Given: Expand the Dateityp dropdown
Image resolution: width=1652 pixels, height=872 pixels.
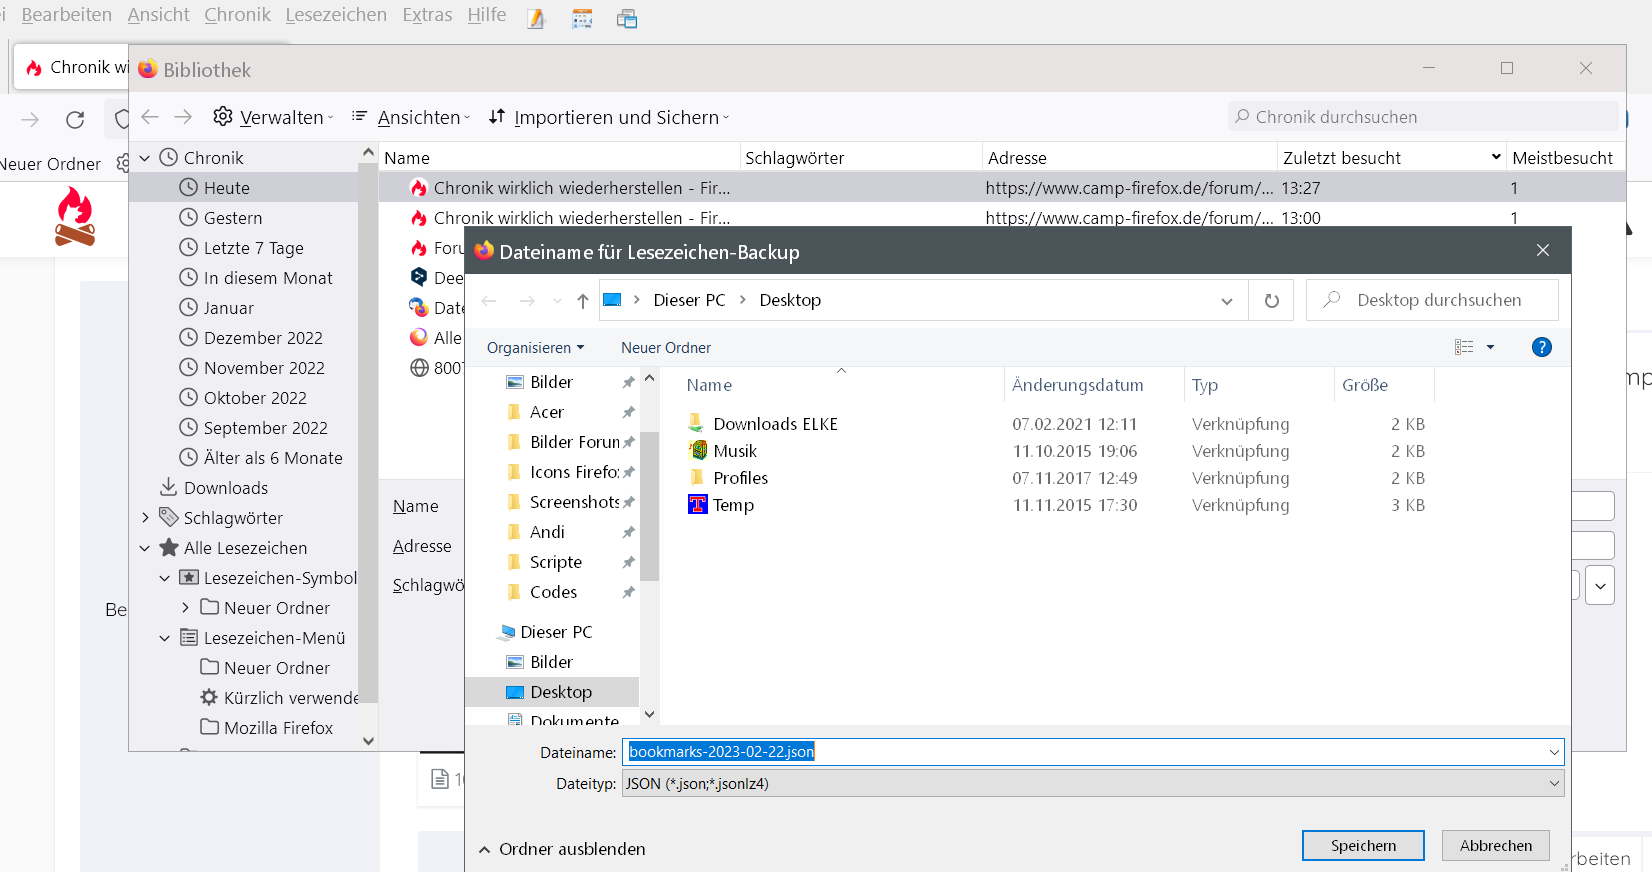Looking at the screenshot, I should 1554,784.
